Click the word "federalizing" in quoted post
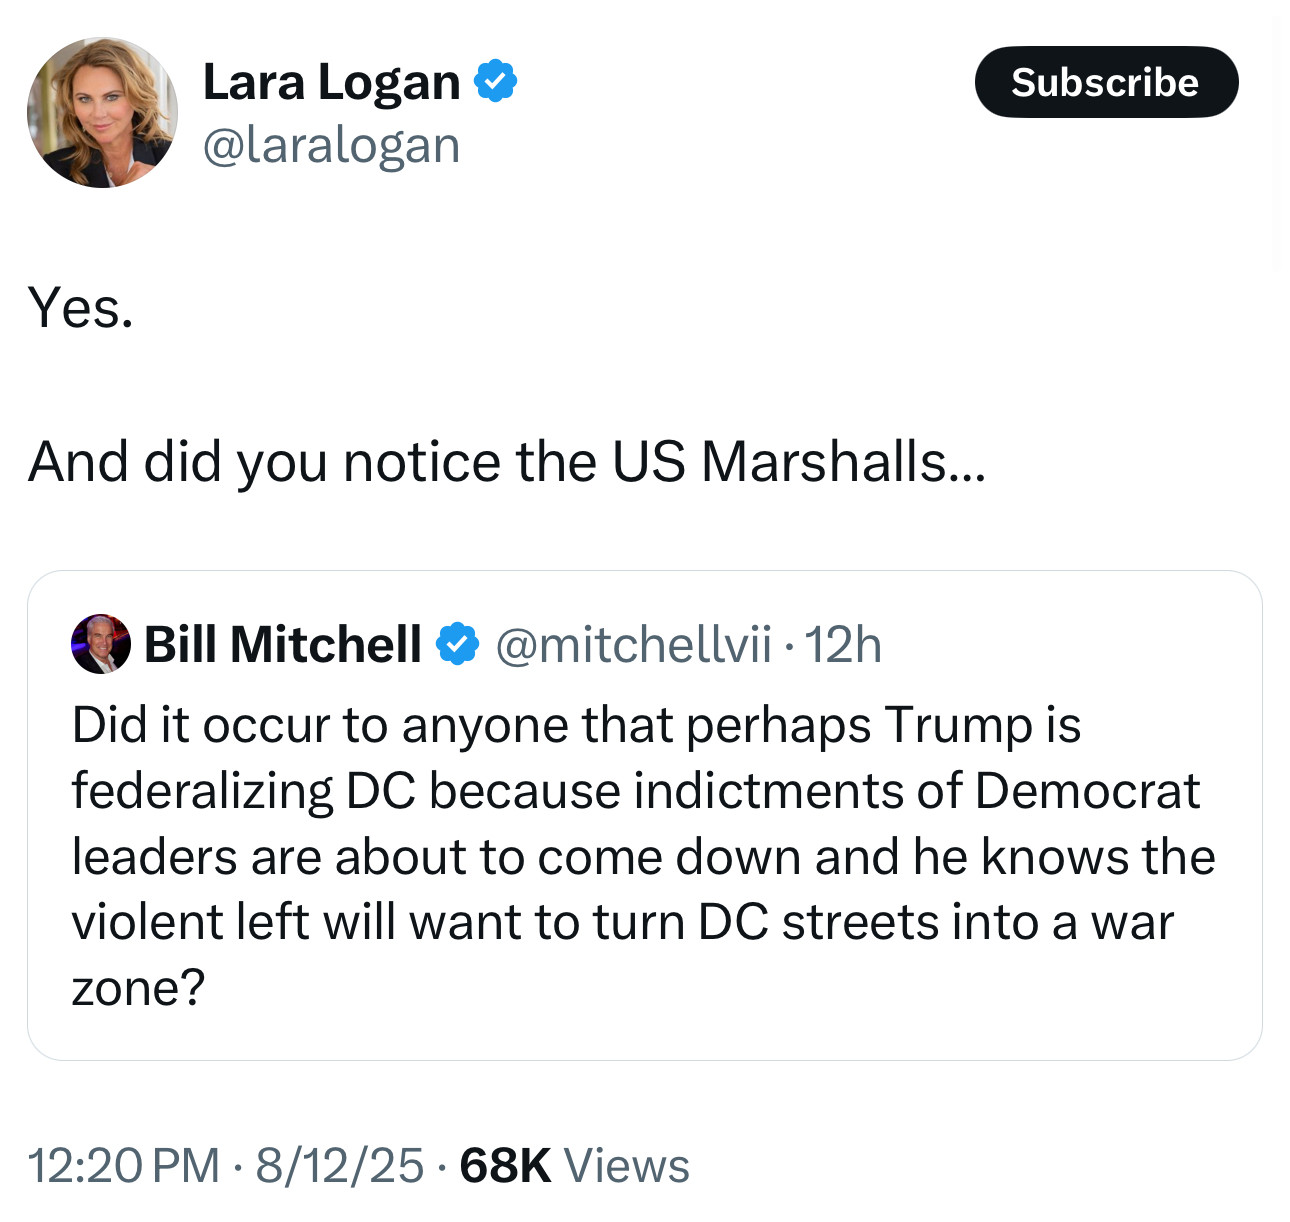Image resolution: width=1290 pixels, height=1222 pixels. tap(202, 791)
